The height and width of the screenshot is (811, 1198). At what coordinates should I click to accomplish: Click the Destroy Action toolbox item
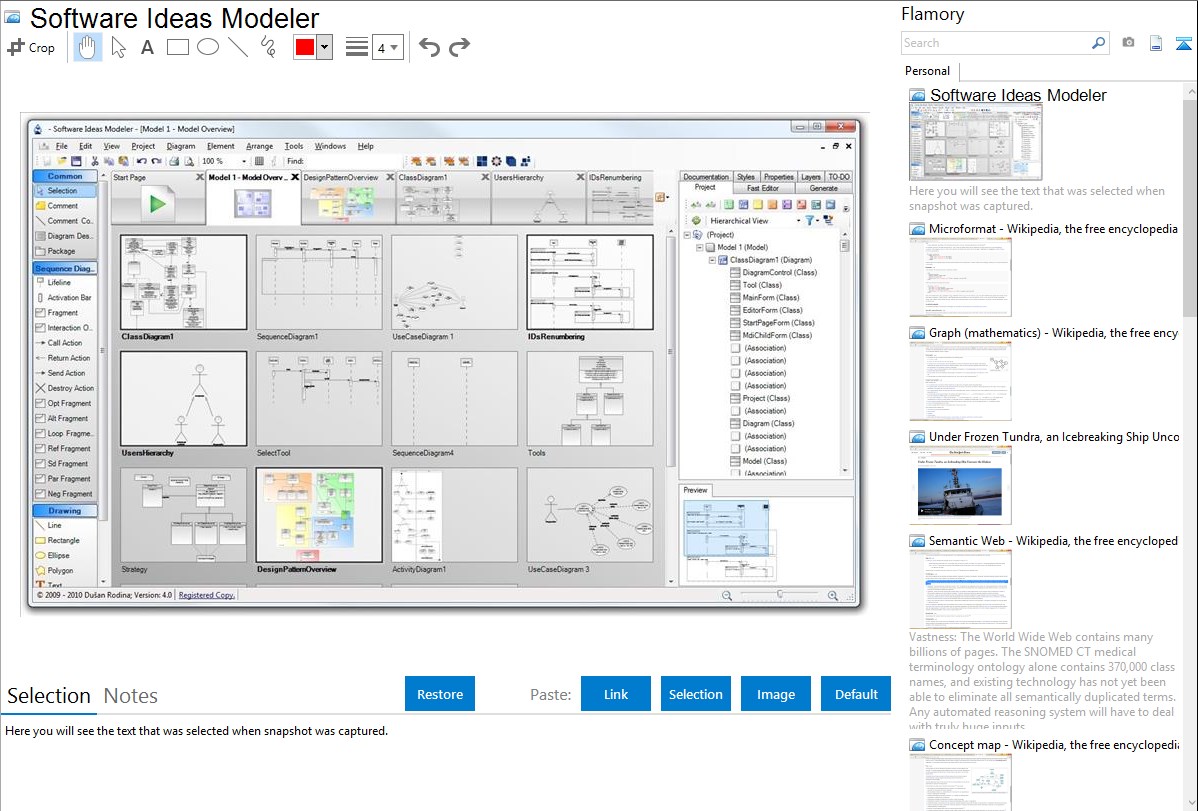click(x=70, y=388)
